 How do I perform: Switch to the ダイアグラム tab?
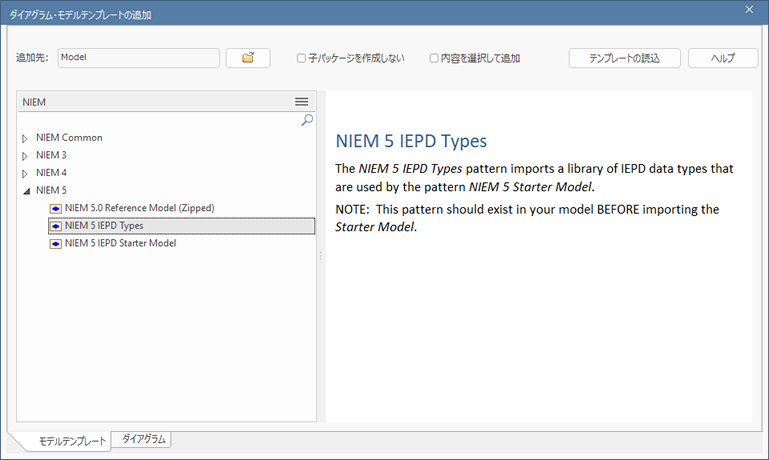(142, 439)
